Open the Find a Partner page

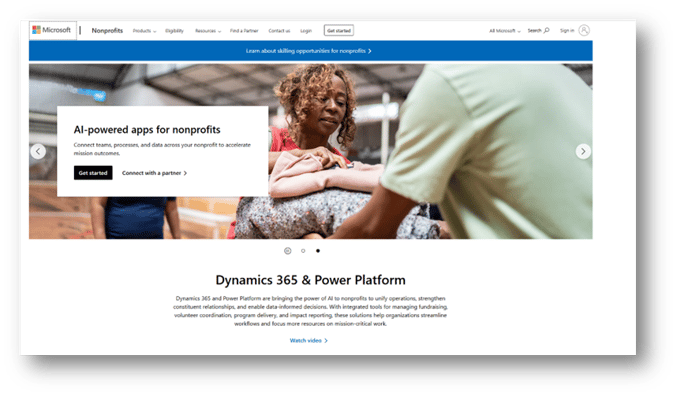(x=244, y=31)
